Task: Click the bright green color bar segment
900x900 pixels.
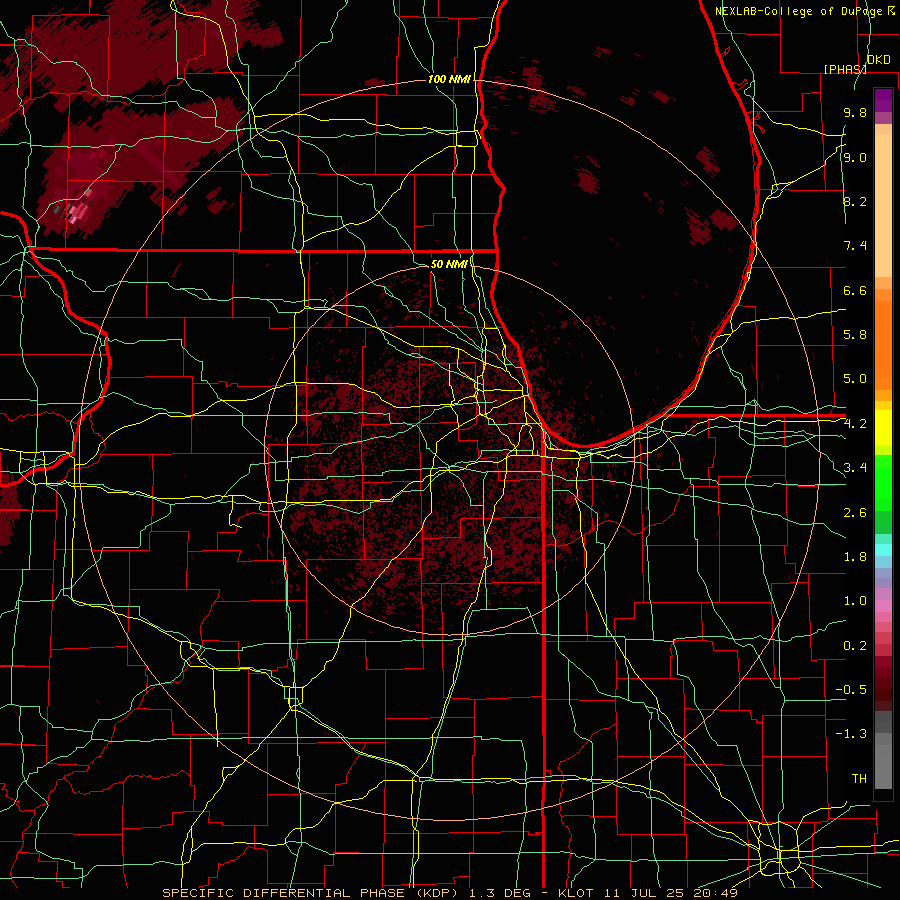Action: click(x=883, y=483)
